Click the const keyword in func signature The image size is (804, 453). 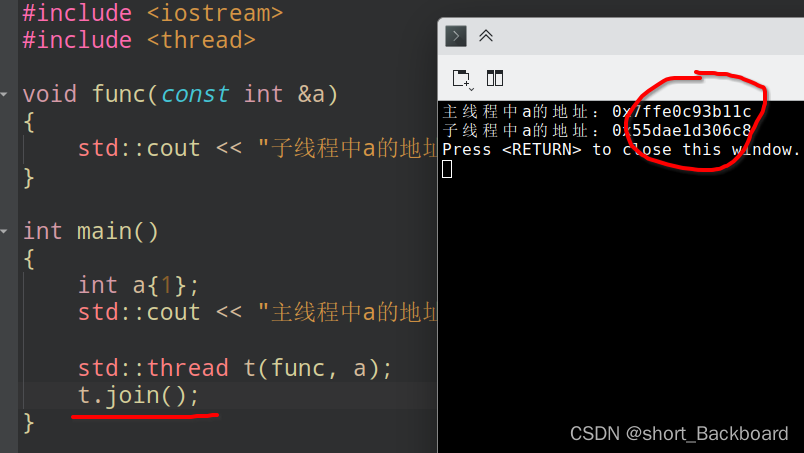[195, 94]
